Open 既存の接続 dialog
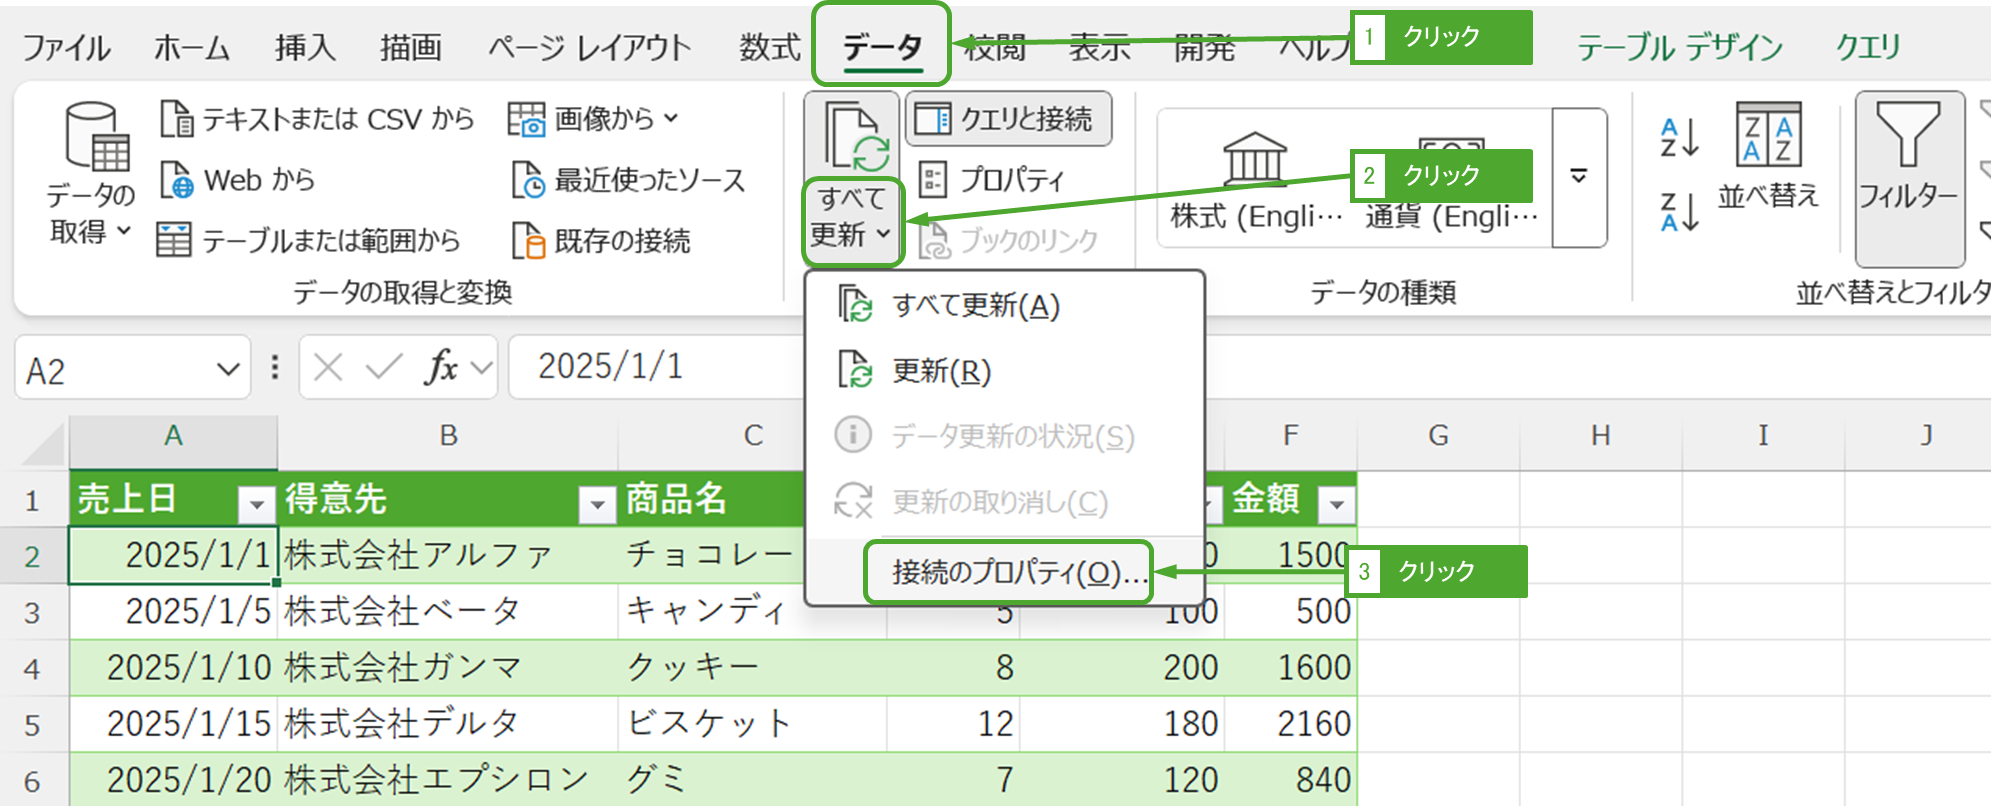The height and width of the screenshot is (806, 1991). click(601, 241)
